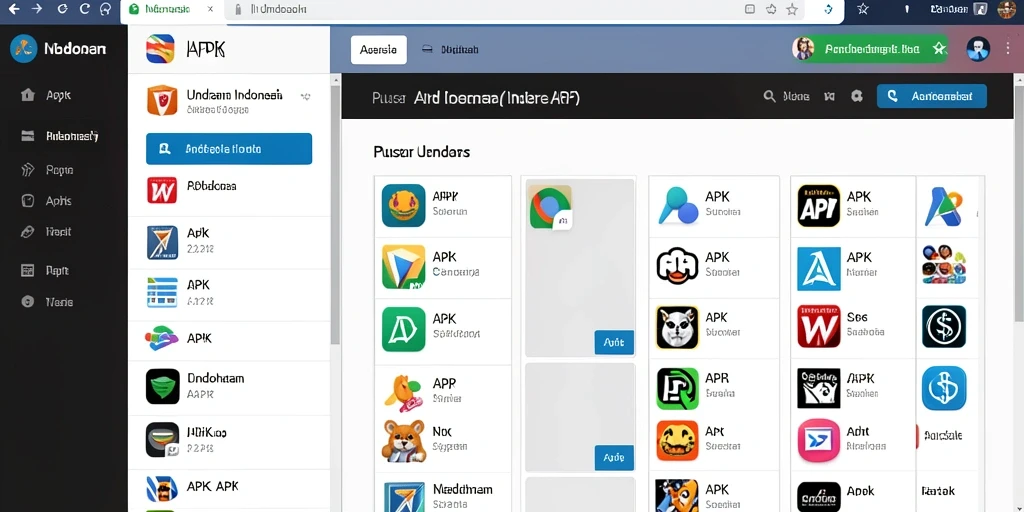Click the bookmark star in the address bar
Image resolution: width=1024 pixels, height=512 pixels.
point(792,9)
